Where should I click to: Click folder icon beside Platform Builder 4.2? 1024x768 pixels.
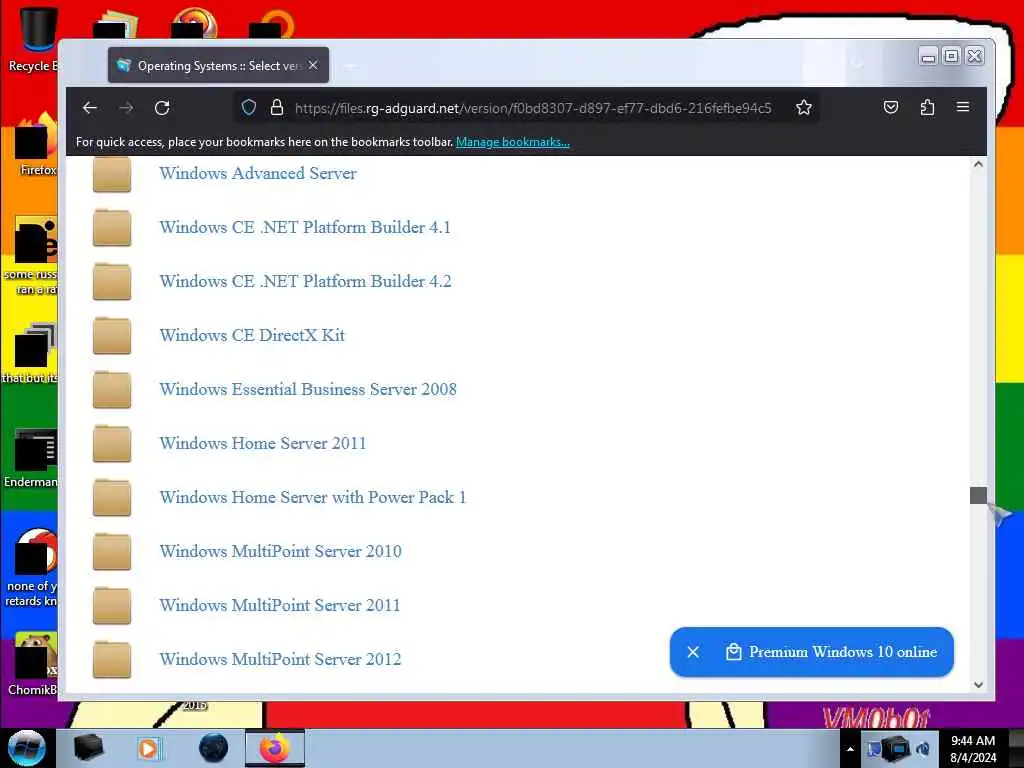[112, 281]
